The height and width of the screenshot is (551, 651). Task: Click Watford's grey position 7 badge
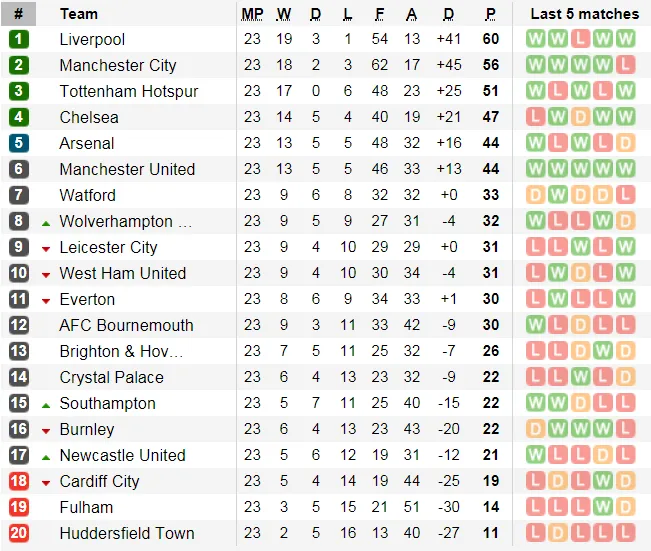19,195
